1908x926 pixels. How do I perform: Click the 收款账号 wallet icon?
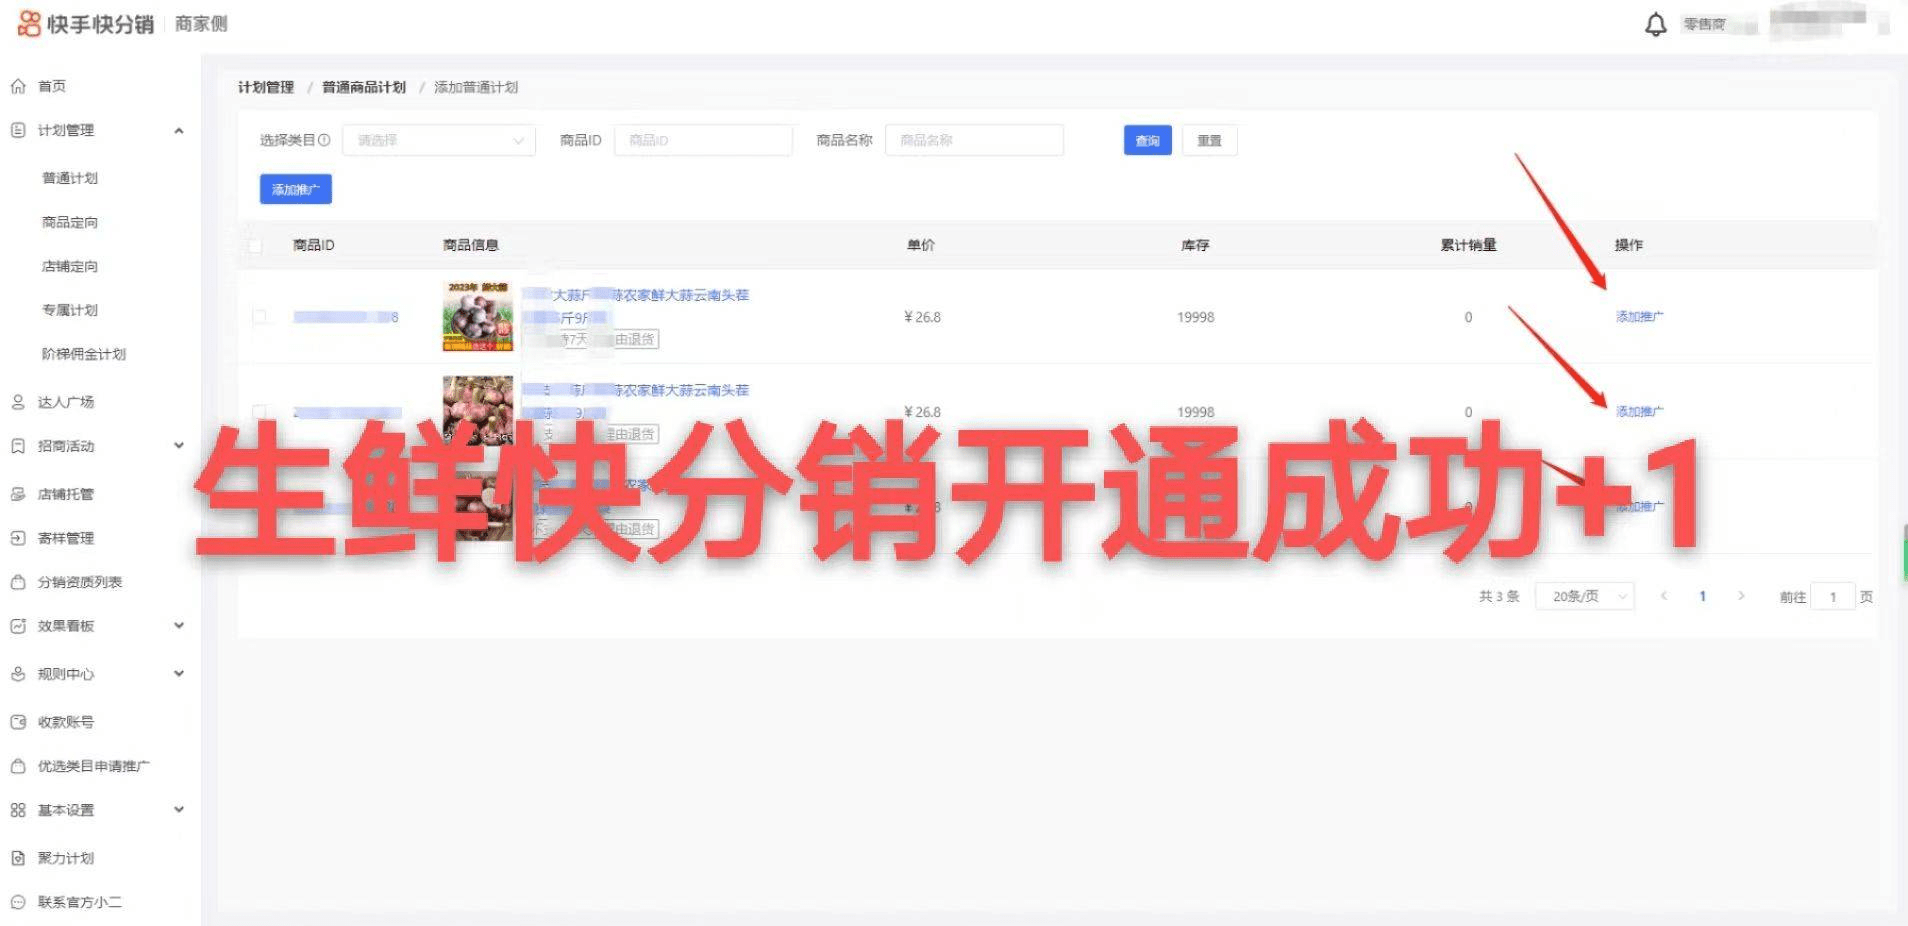18,722
